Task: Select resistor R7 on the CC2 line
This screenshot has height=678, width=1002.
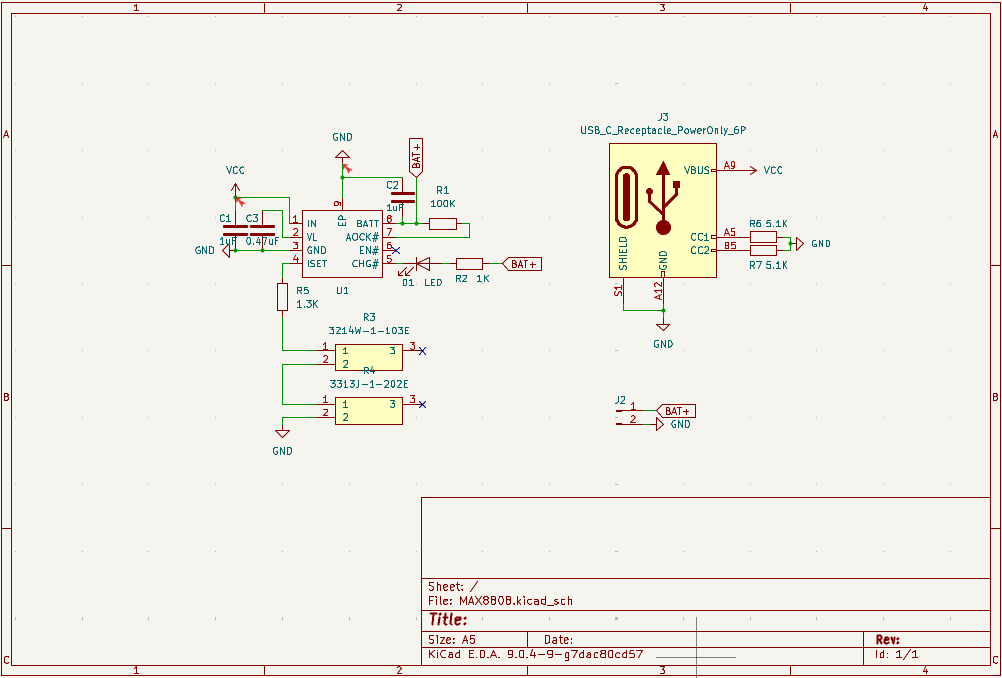Action: [763, 250]
